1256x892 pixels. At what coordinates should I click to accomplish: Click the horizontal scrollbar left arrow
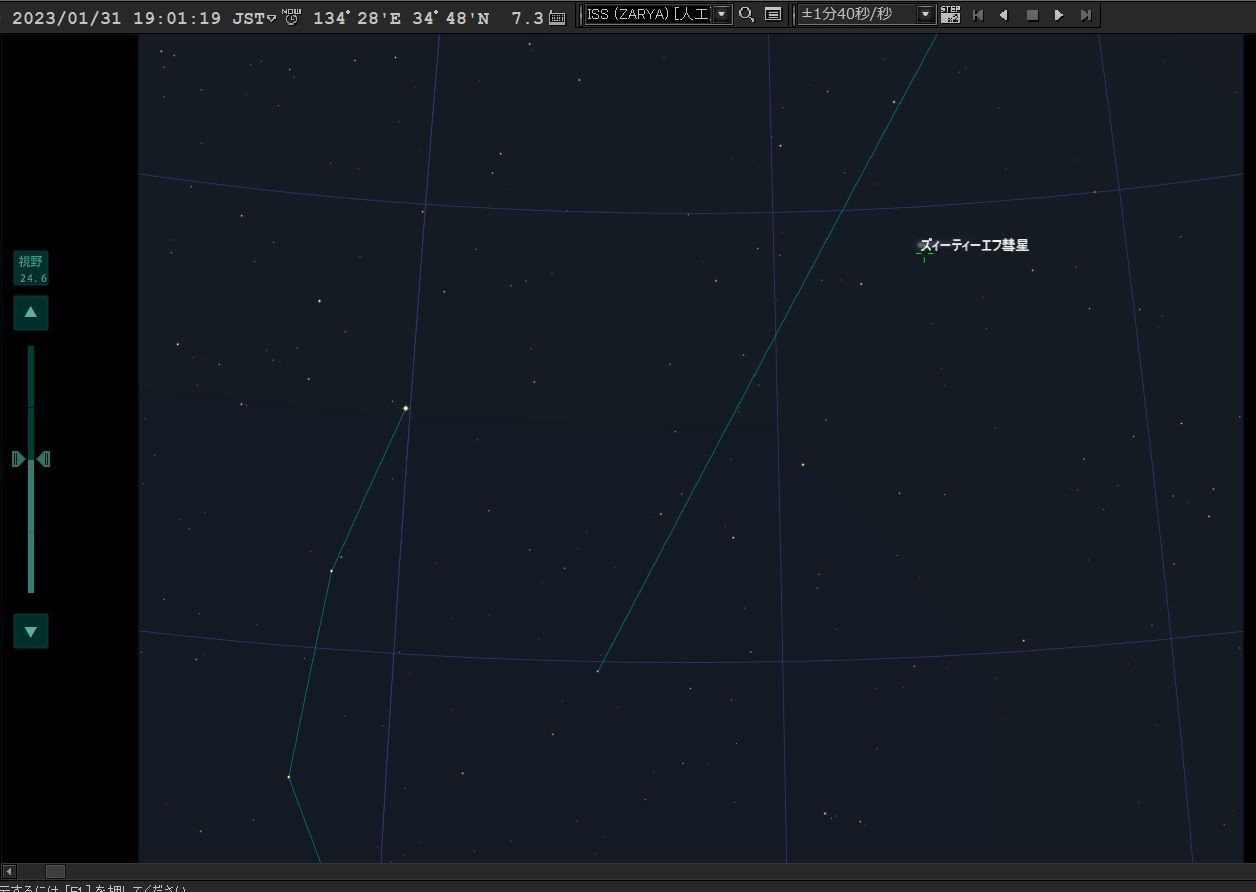click(10, 872)
